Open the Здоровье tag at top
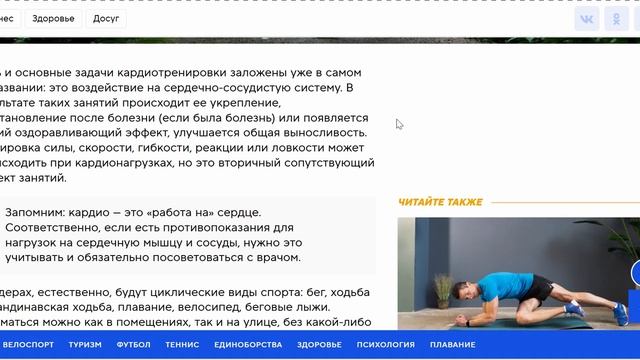Viewport: 640px width, 360px height. tap(53, 19)
